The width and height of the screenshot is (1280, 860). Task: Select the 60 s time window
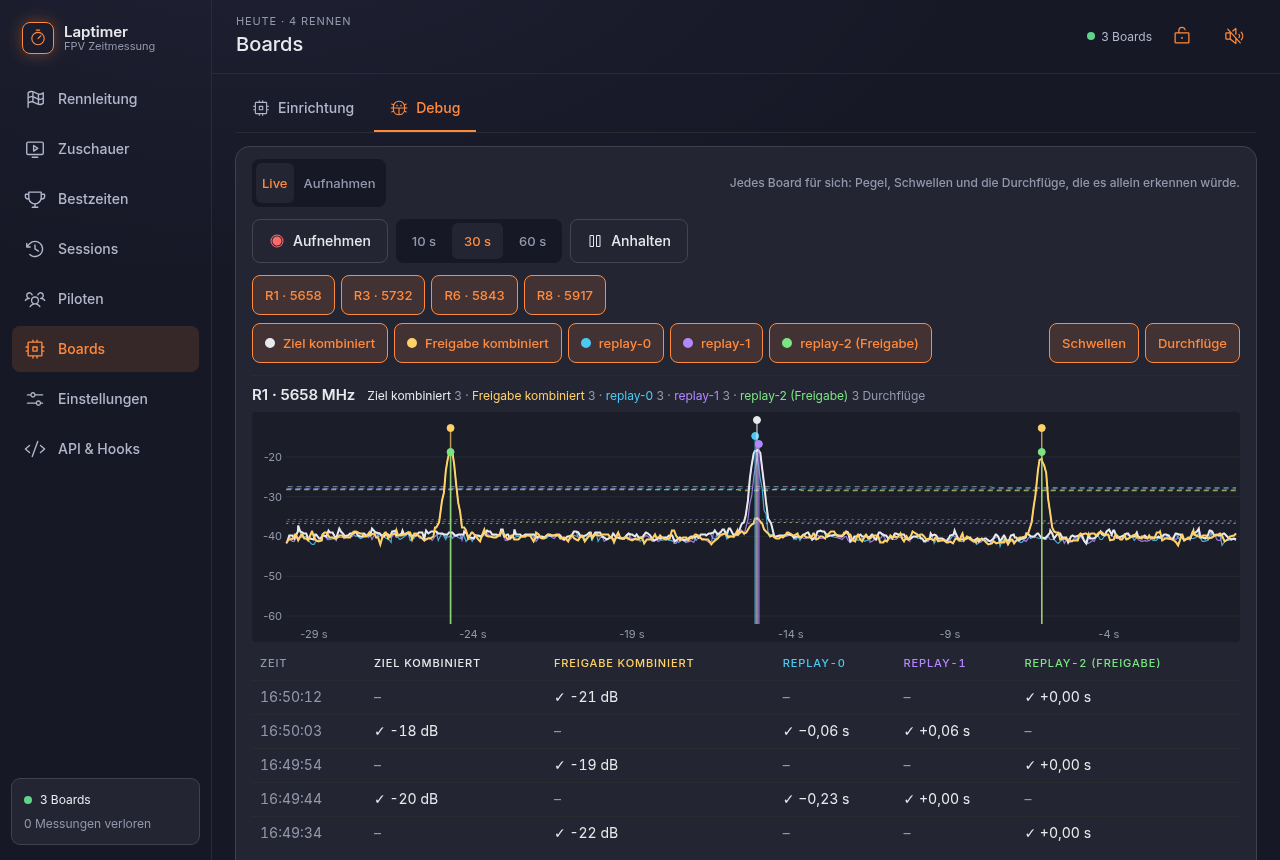532,241
